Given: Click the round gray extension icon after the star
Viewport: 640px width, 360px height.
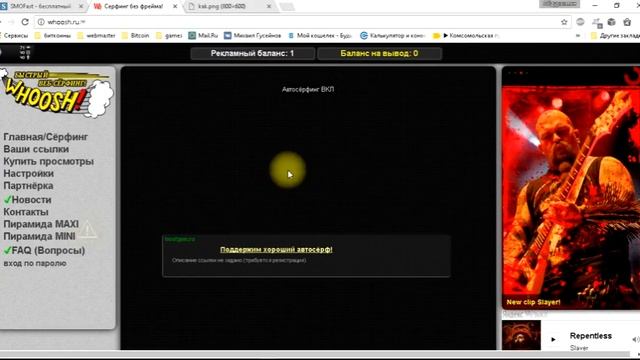Looking at the screenshot, I should pos(580,22).
